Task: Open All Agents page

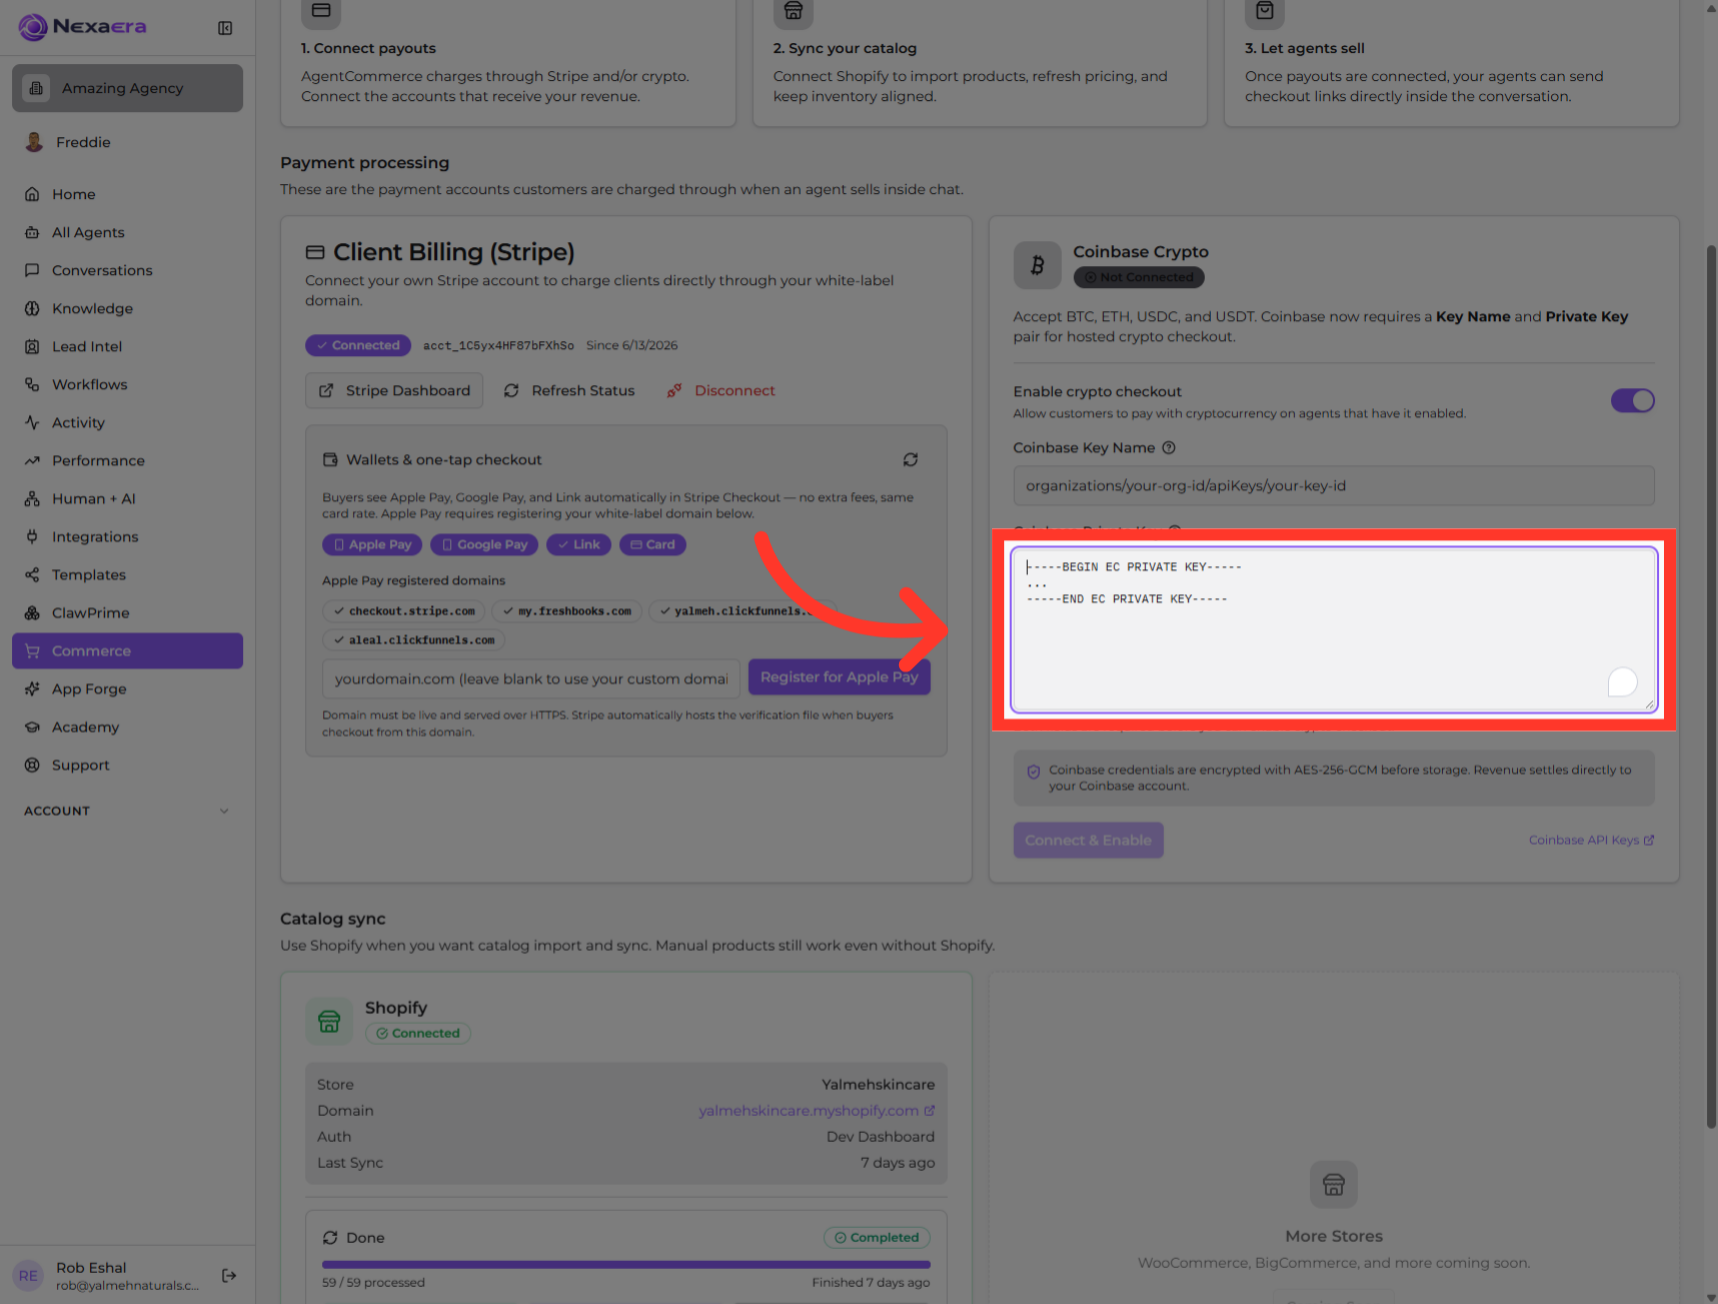Action: coord(127,232)
